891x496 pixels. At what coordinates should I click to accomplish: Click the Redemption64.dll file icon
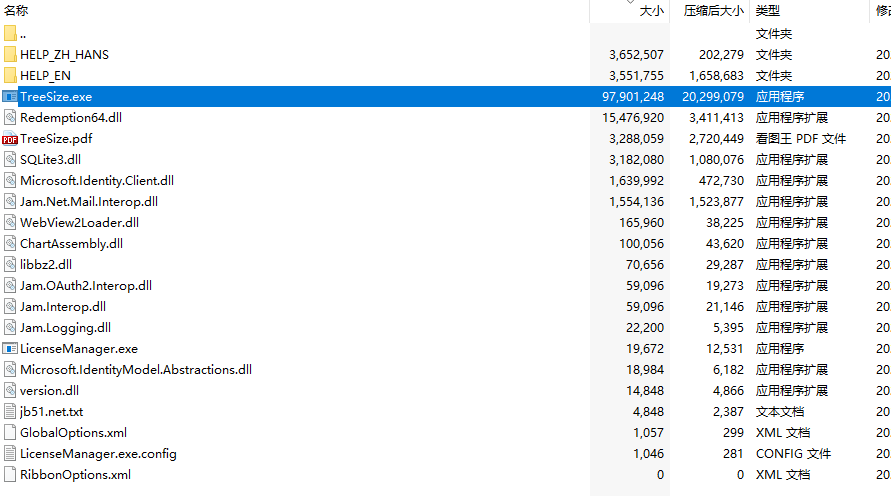pyautogui.click(x=10, y=118)
